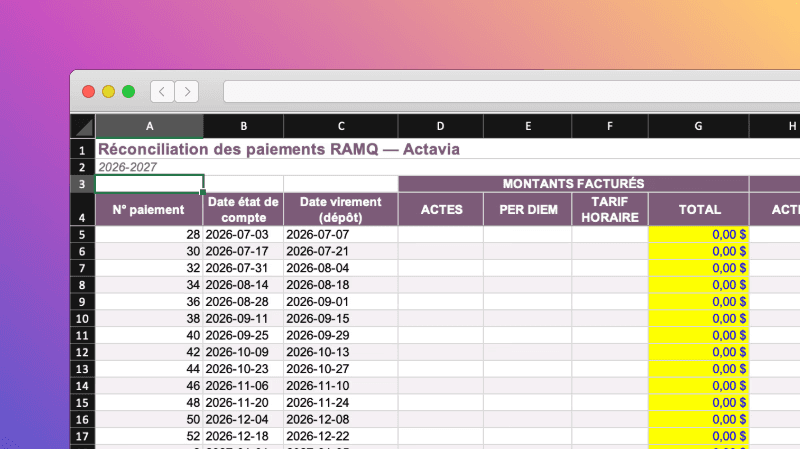Click the cell fill handle of A3

(x=203, y=192)
